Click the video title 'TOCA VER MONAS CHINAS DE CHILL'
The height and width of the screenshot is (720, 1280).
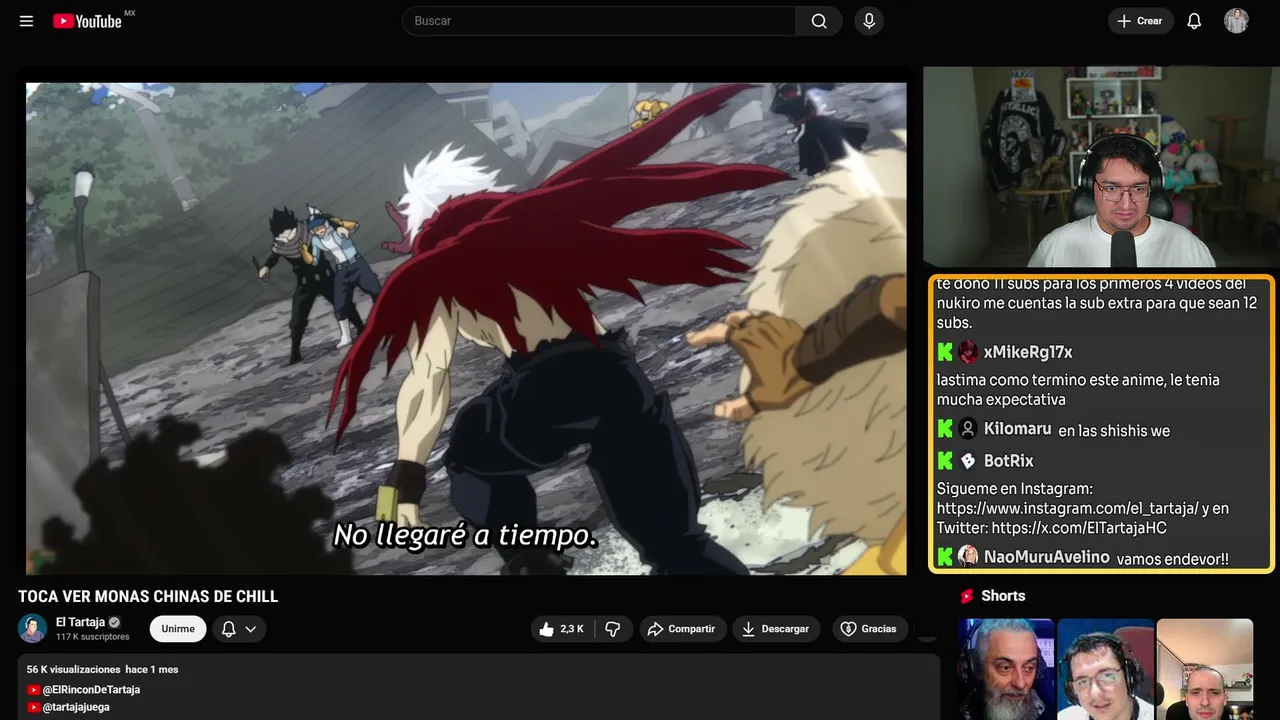[x=148, y=597]
